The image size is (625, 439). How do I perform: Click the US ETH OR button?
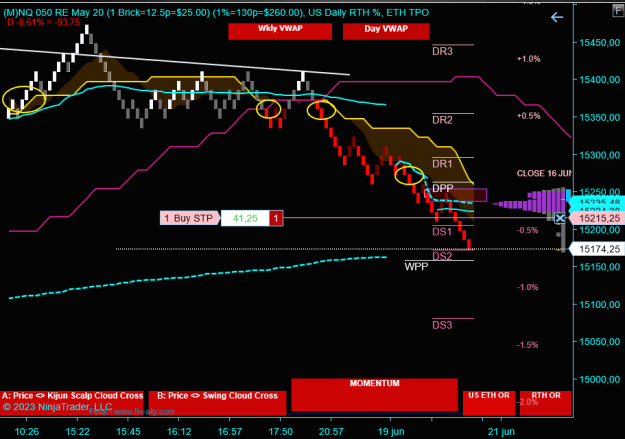coord(489,403)
